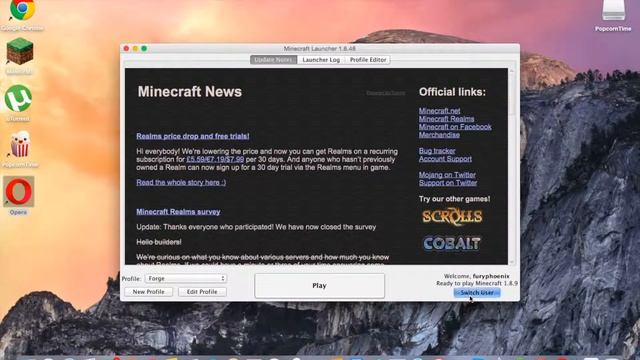The width and height of the screenshot is (640, 360).
Task: Close the Minecraft Launcher window
Action: pyautogui.click(x=126, y=49)
